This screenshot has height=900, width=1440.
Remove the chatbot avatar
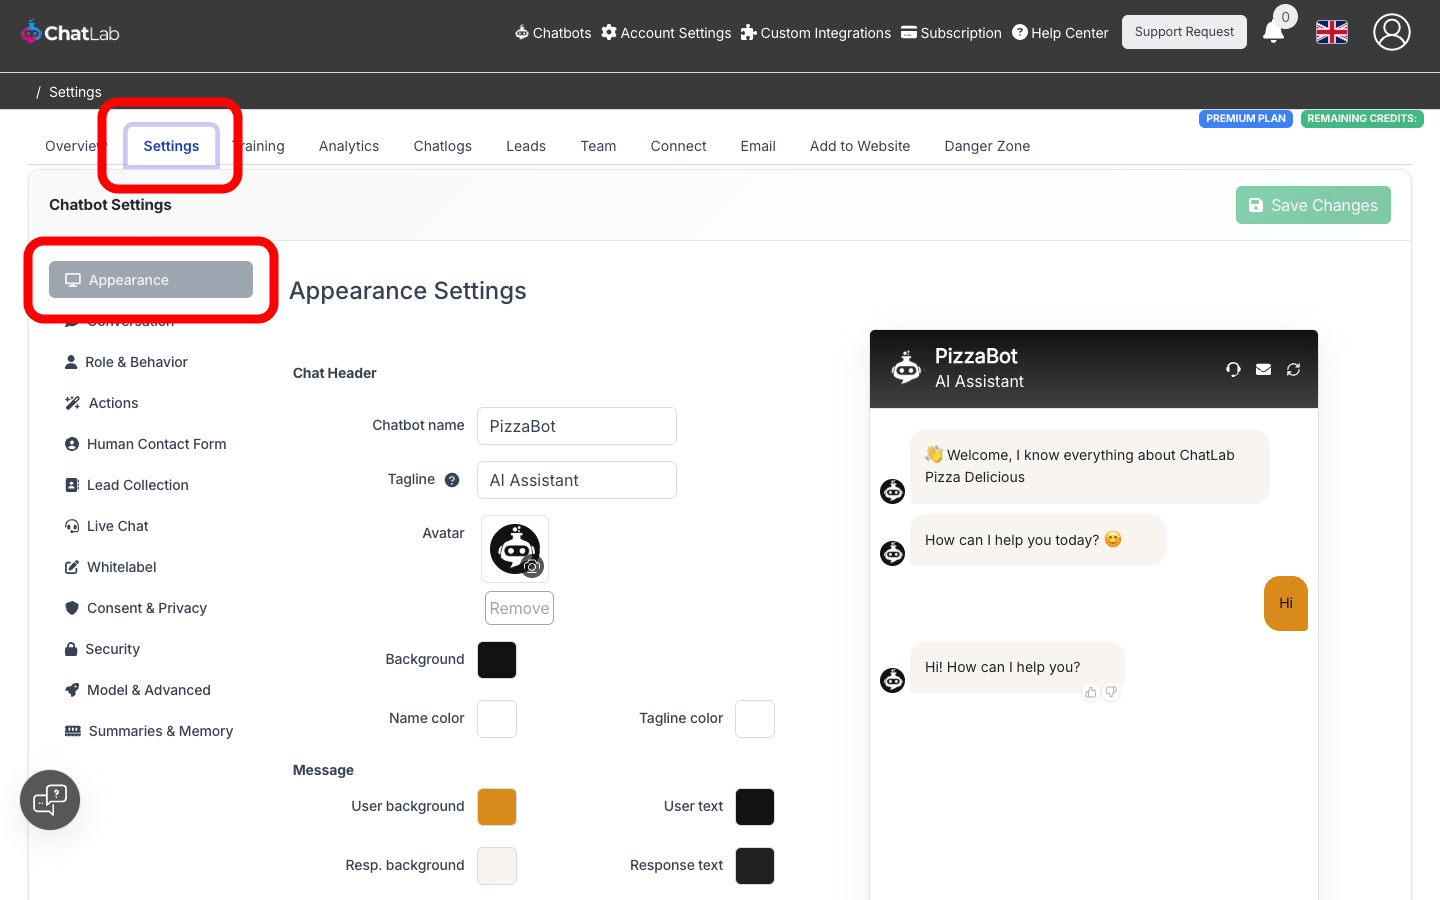[519, 608]
